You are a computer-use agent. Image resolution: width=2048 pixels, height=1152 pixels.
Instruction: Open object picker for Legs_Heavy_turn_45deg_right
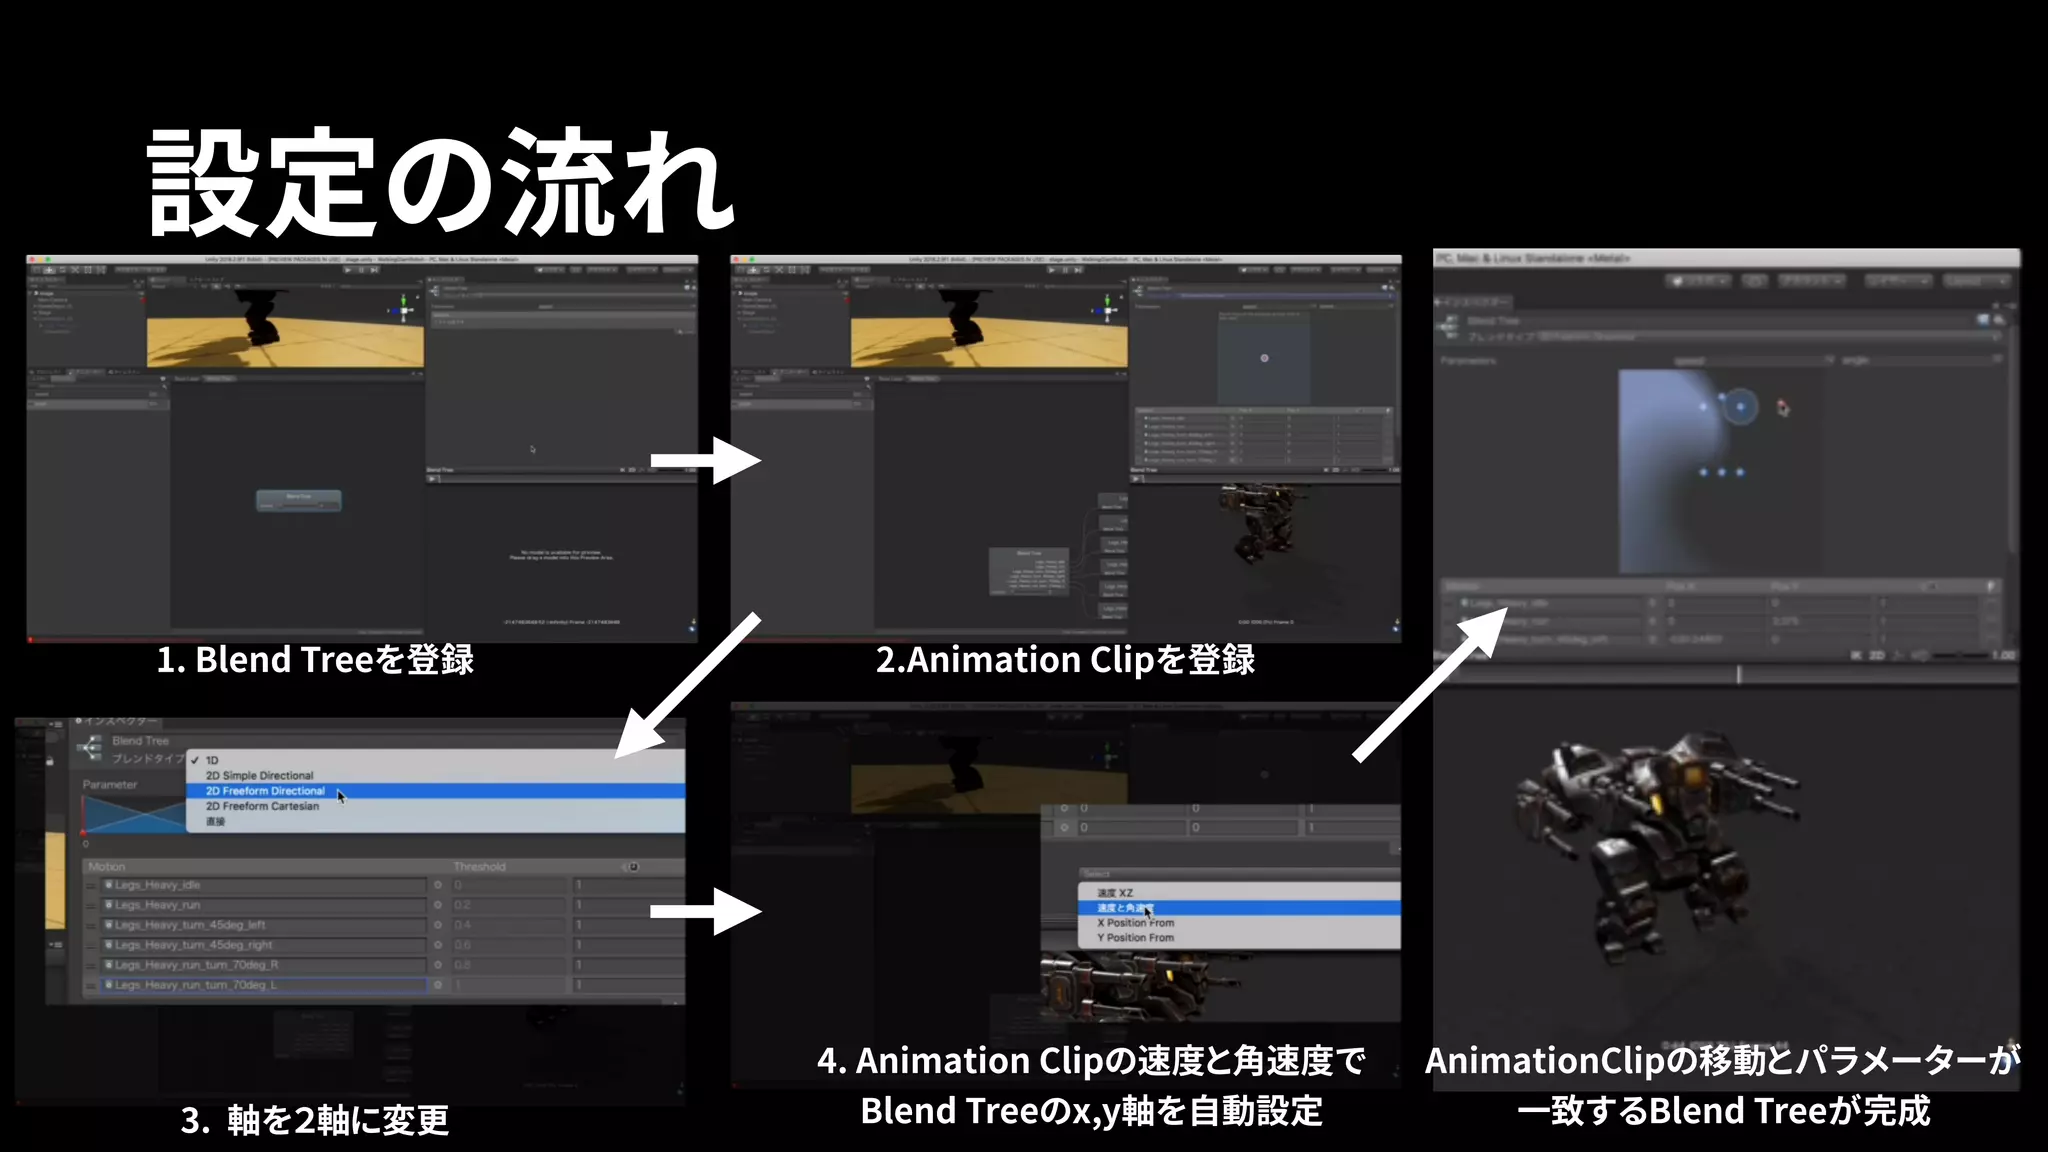coord(438,945)
